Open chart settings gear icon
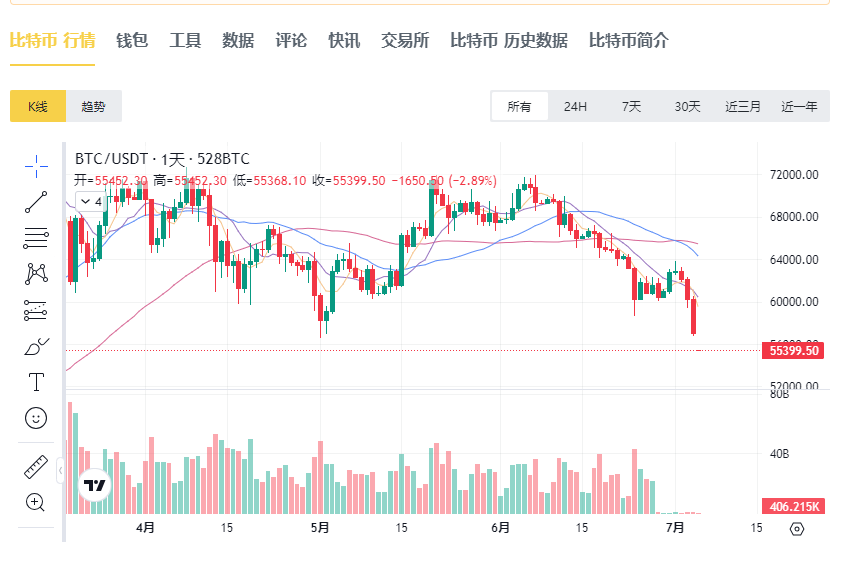Image resolution: width=843 pixels, height=570 pixels. pos(797,529)
